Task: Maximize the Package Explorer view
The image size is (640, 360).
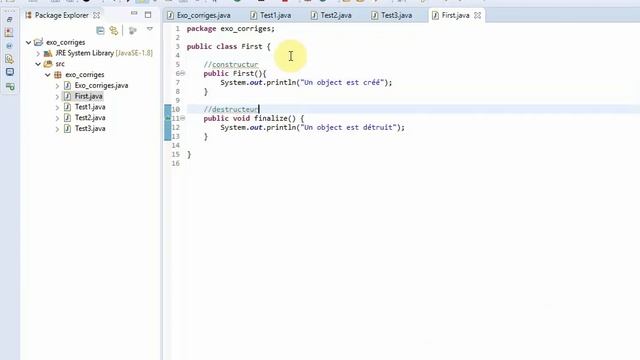Action: (148, 15)
